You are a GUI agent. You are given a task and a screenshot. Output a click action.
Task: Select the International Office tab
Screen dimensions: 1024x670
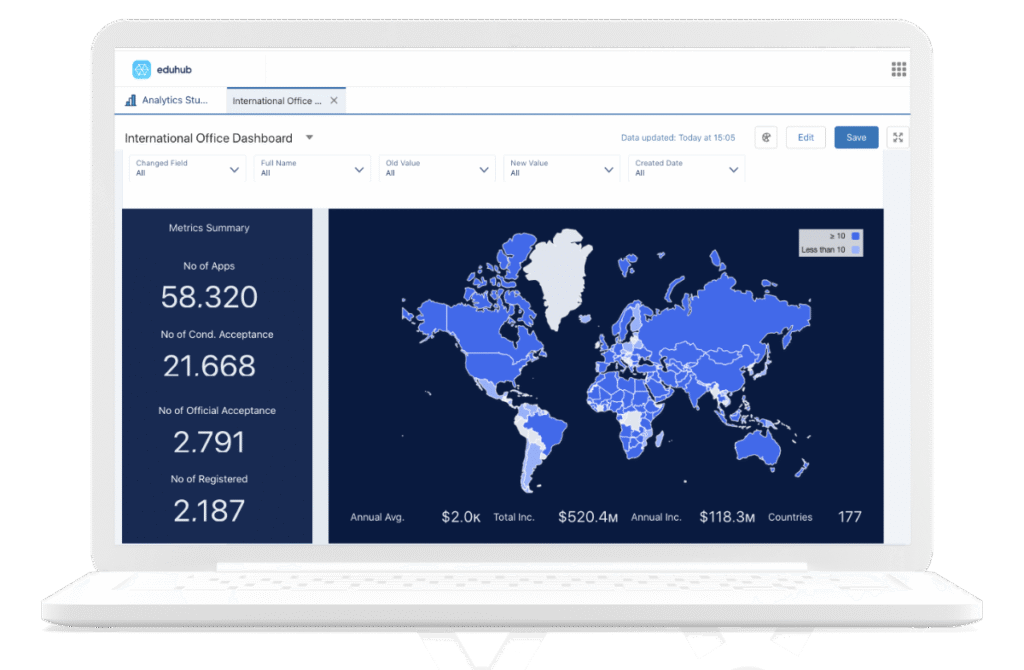[277, 100]
